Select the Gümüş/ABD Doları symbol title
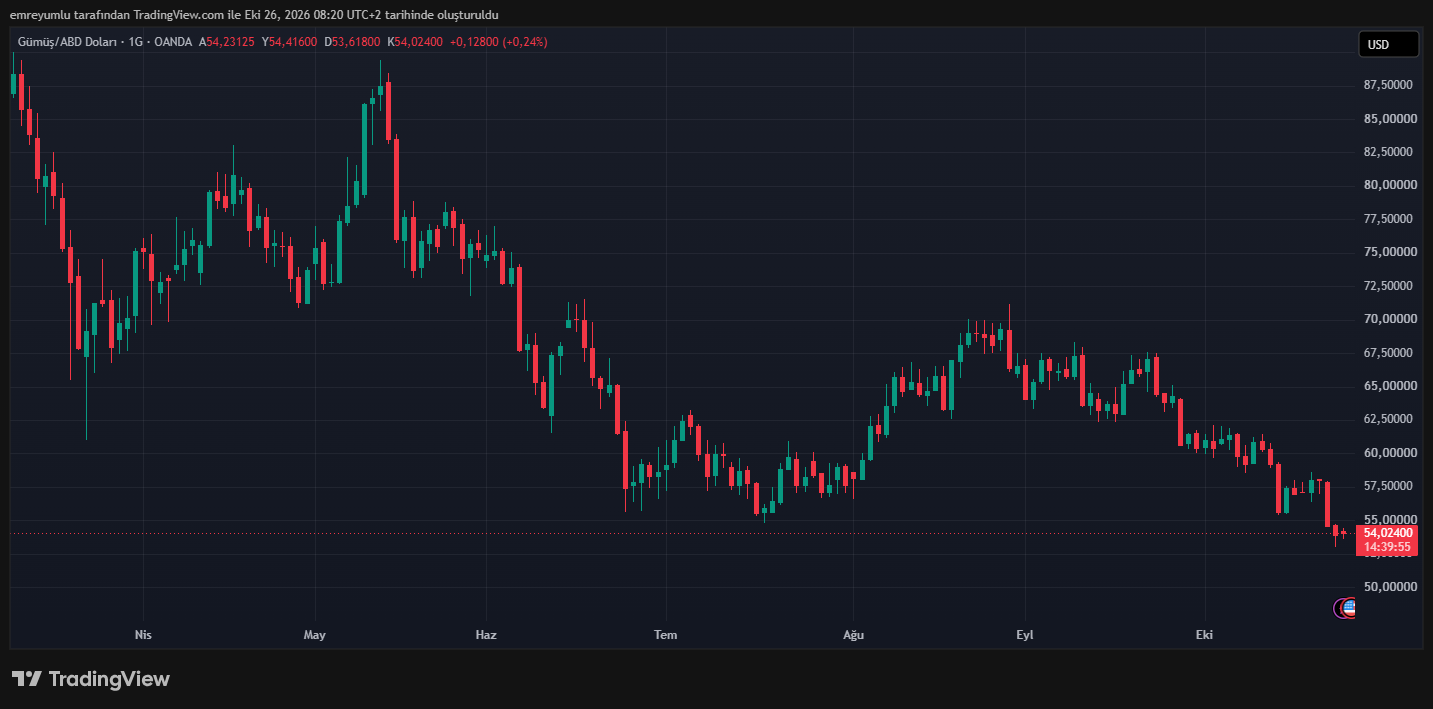 [67, 42]
